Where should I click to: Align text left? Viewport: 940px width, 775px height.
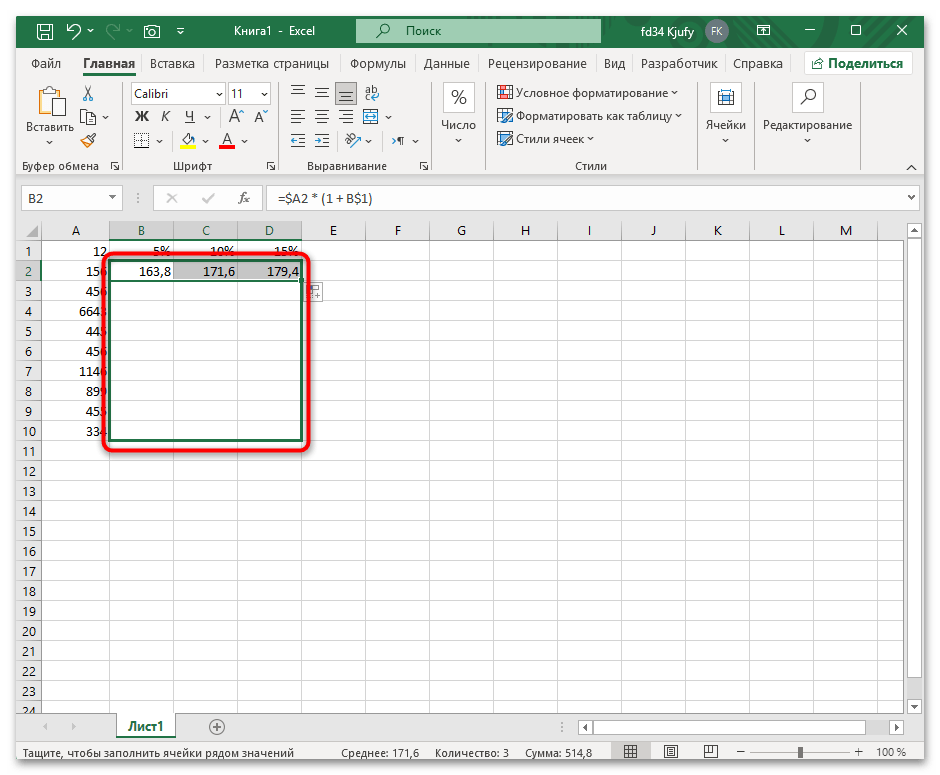298,116
